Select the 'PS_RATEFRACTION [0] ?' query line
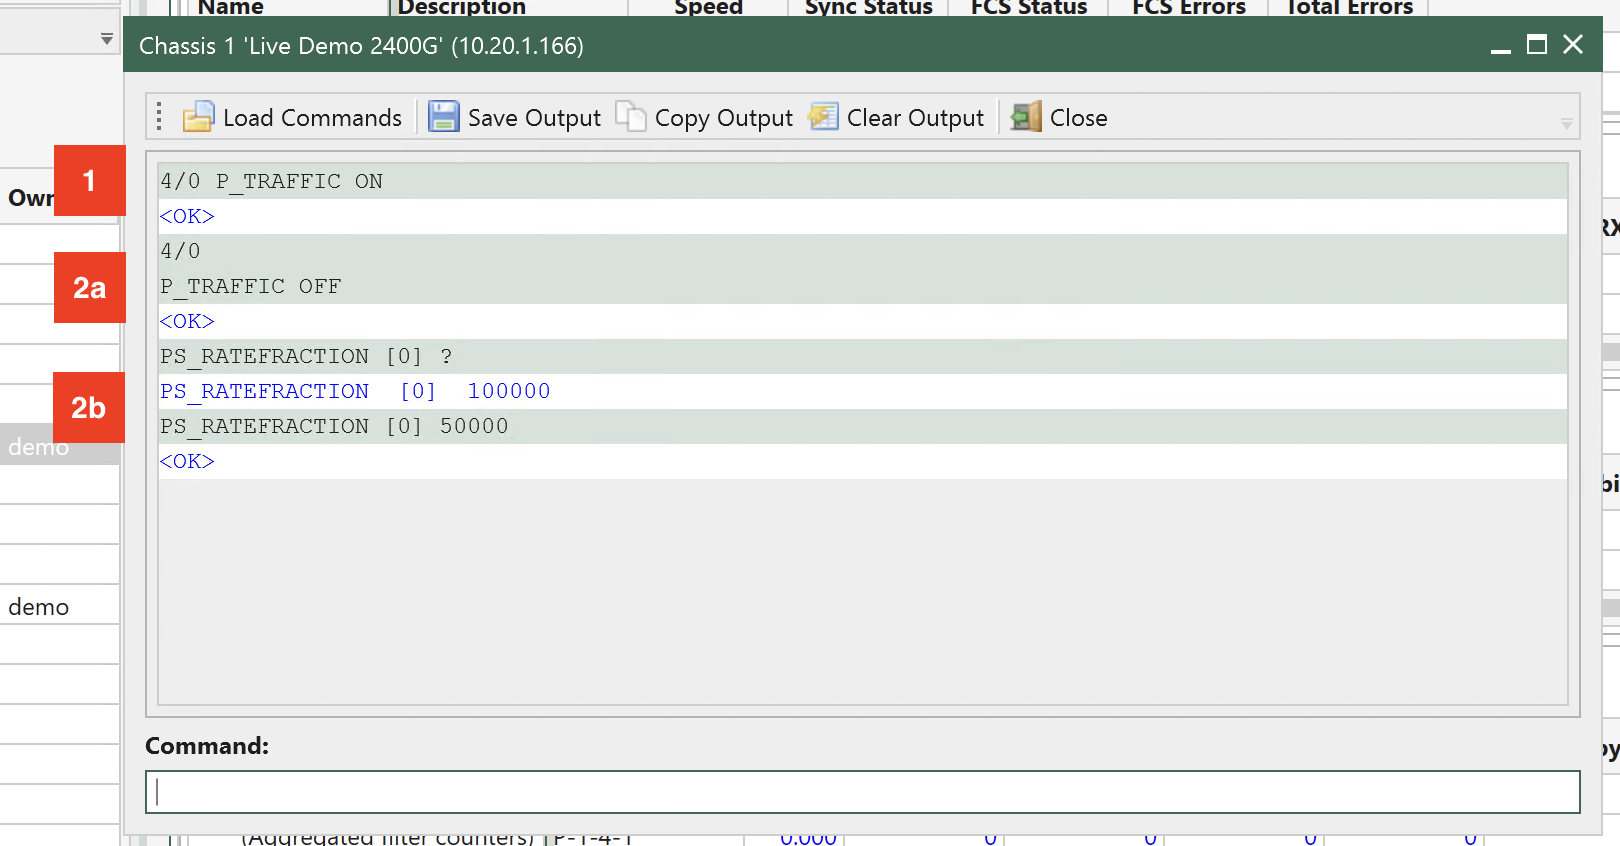This screenshot has height=846, width=1620. [862, 356]
